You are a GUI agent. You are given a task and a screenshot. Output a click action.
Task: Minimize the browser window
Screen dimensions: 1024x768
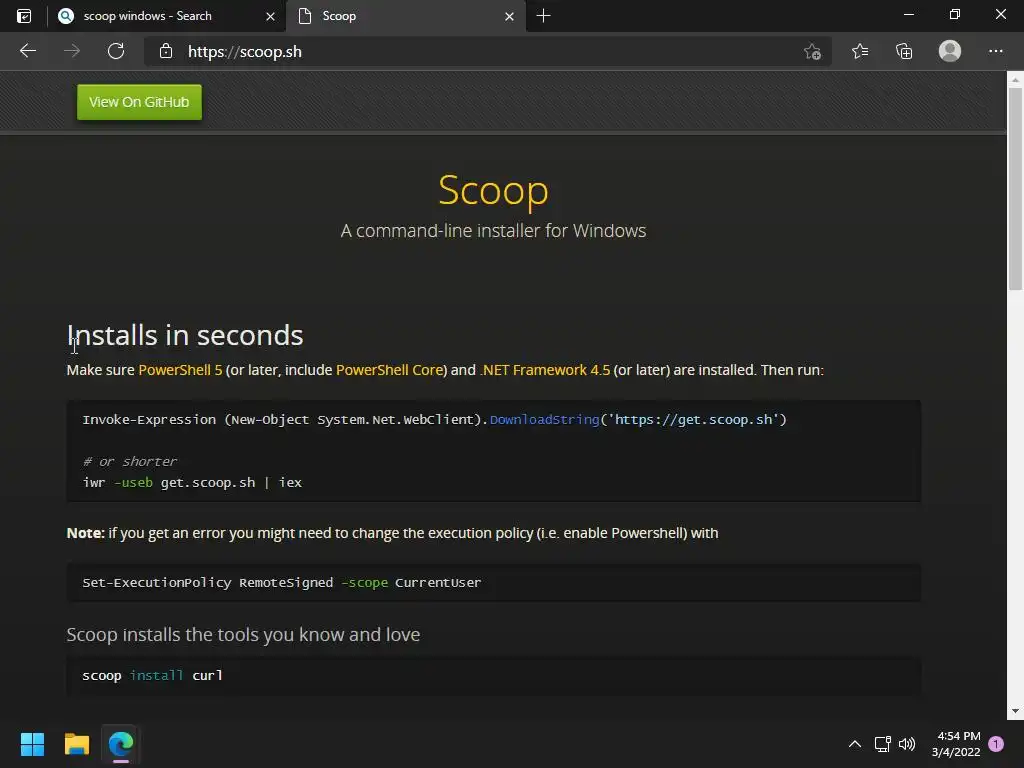point(908,14)
